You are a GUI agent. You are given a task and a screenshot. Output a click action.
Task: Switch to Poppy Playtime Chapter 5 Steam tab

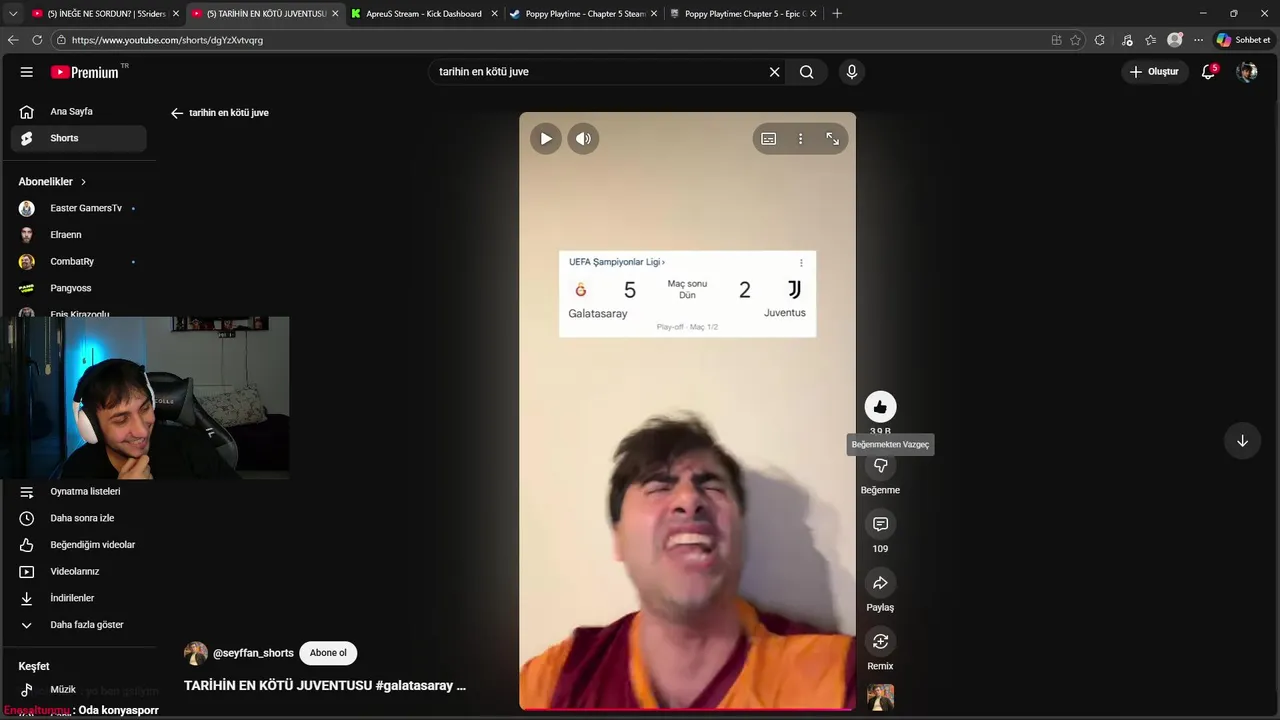click(583, 14)
